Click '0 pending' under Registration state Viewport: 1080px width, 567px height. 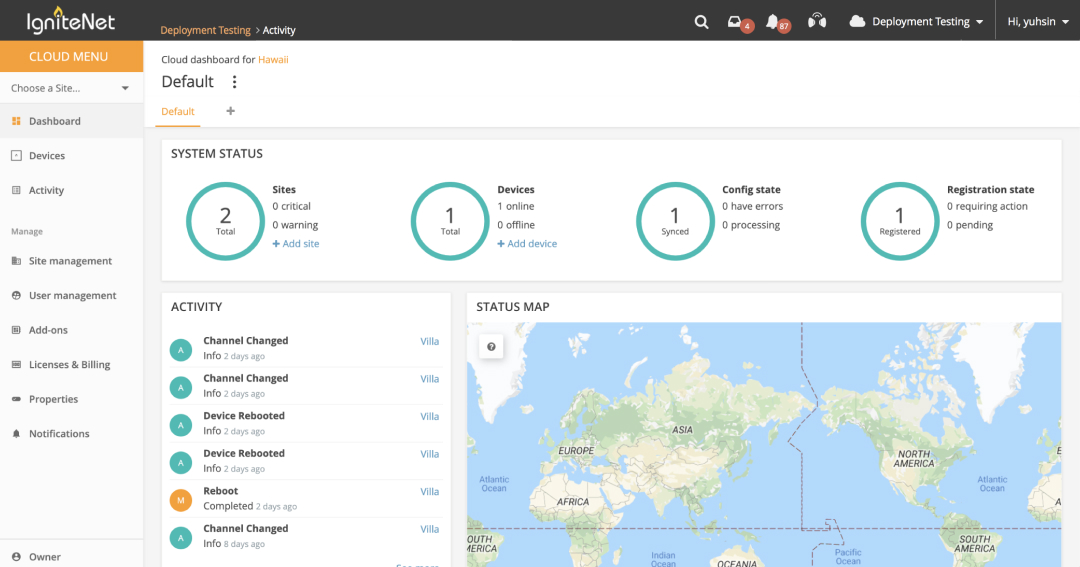(970, 225)
